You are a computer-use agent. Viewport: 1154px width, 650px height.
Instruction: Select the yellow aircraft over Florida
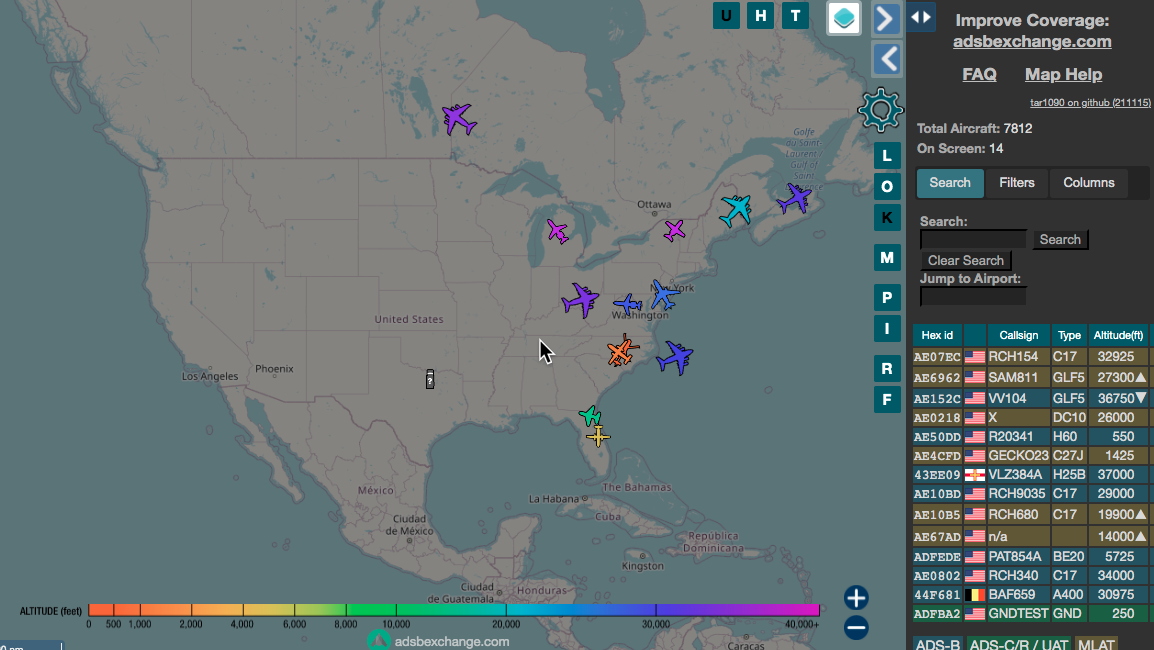tap(598, 437)
